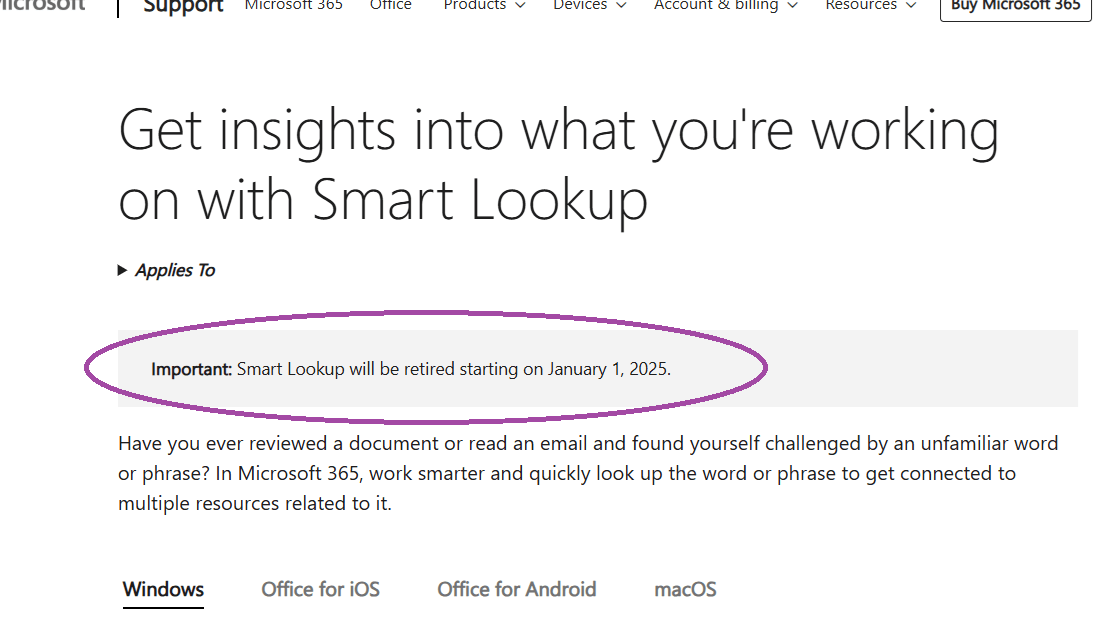Select the macOS tab

tap(685, 590)
